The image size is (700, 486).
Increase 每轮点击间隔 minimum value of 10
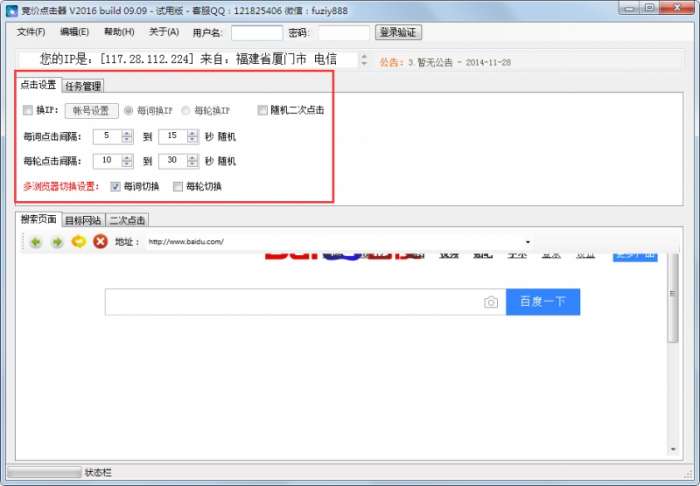[x=127, y=158]
